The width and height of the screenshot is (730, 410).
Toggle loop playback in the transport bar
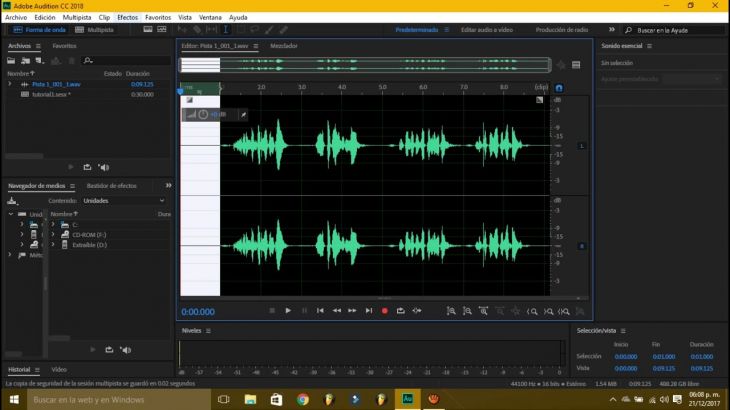pyautogui.click(x=400, y=311)
